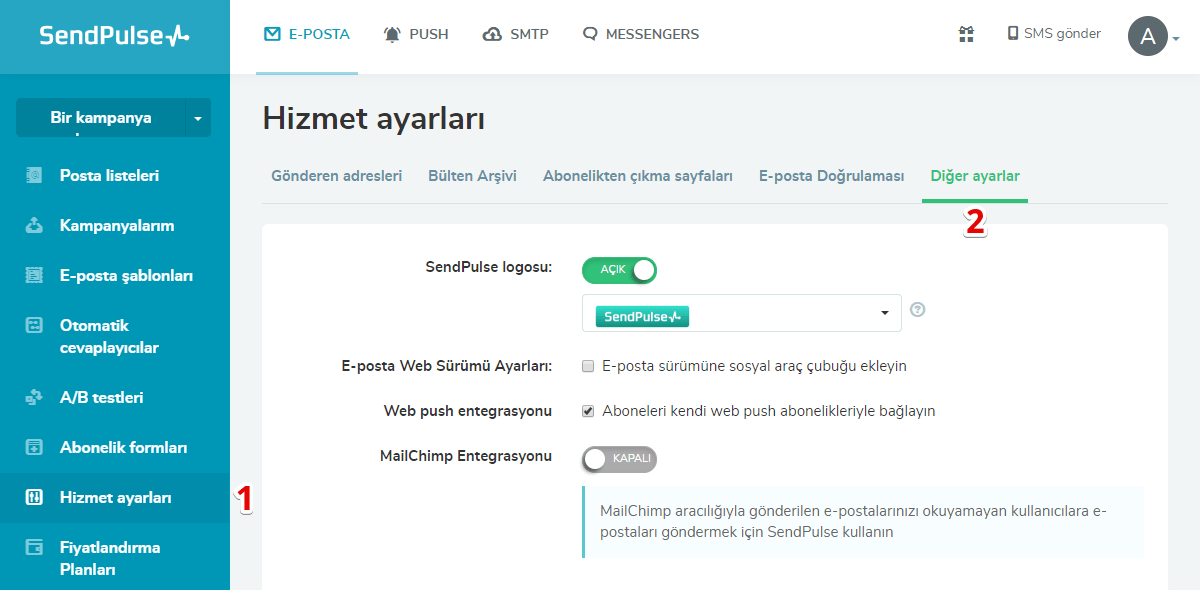Click the Posta listeleri sidebar icon

34,176
